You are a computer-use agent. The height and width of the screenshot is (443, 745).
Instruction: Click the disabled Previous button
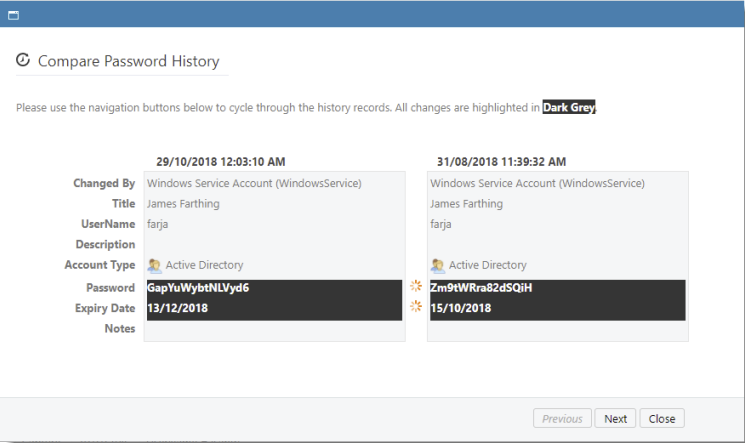[x=562, y=418]
